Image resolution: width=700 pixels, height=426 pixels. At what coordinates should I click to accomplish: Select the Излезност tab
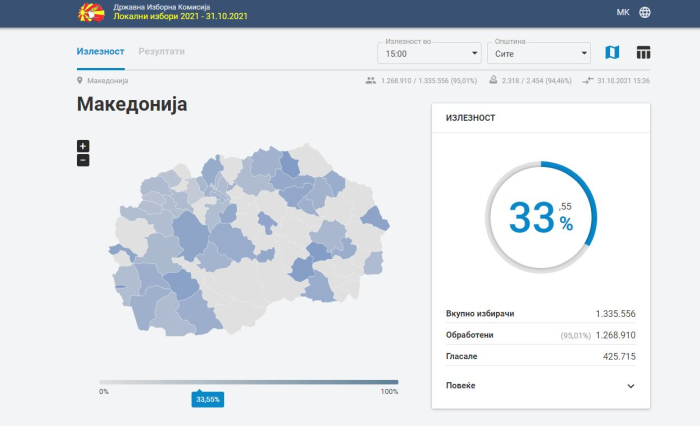(x=100, y=51)
